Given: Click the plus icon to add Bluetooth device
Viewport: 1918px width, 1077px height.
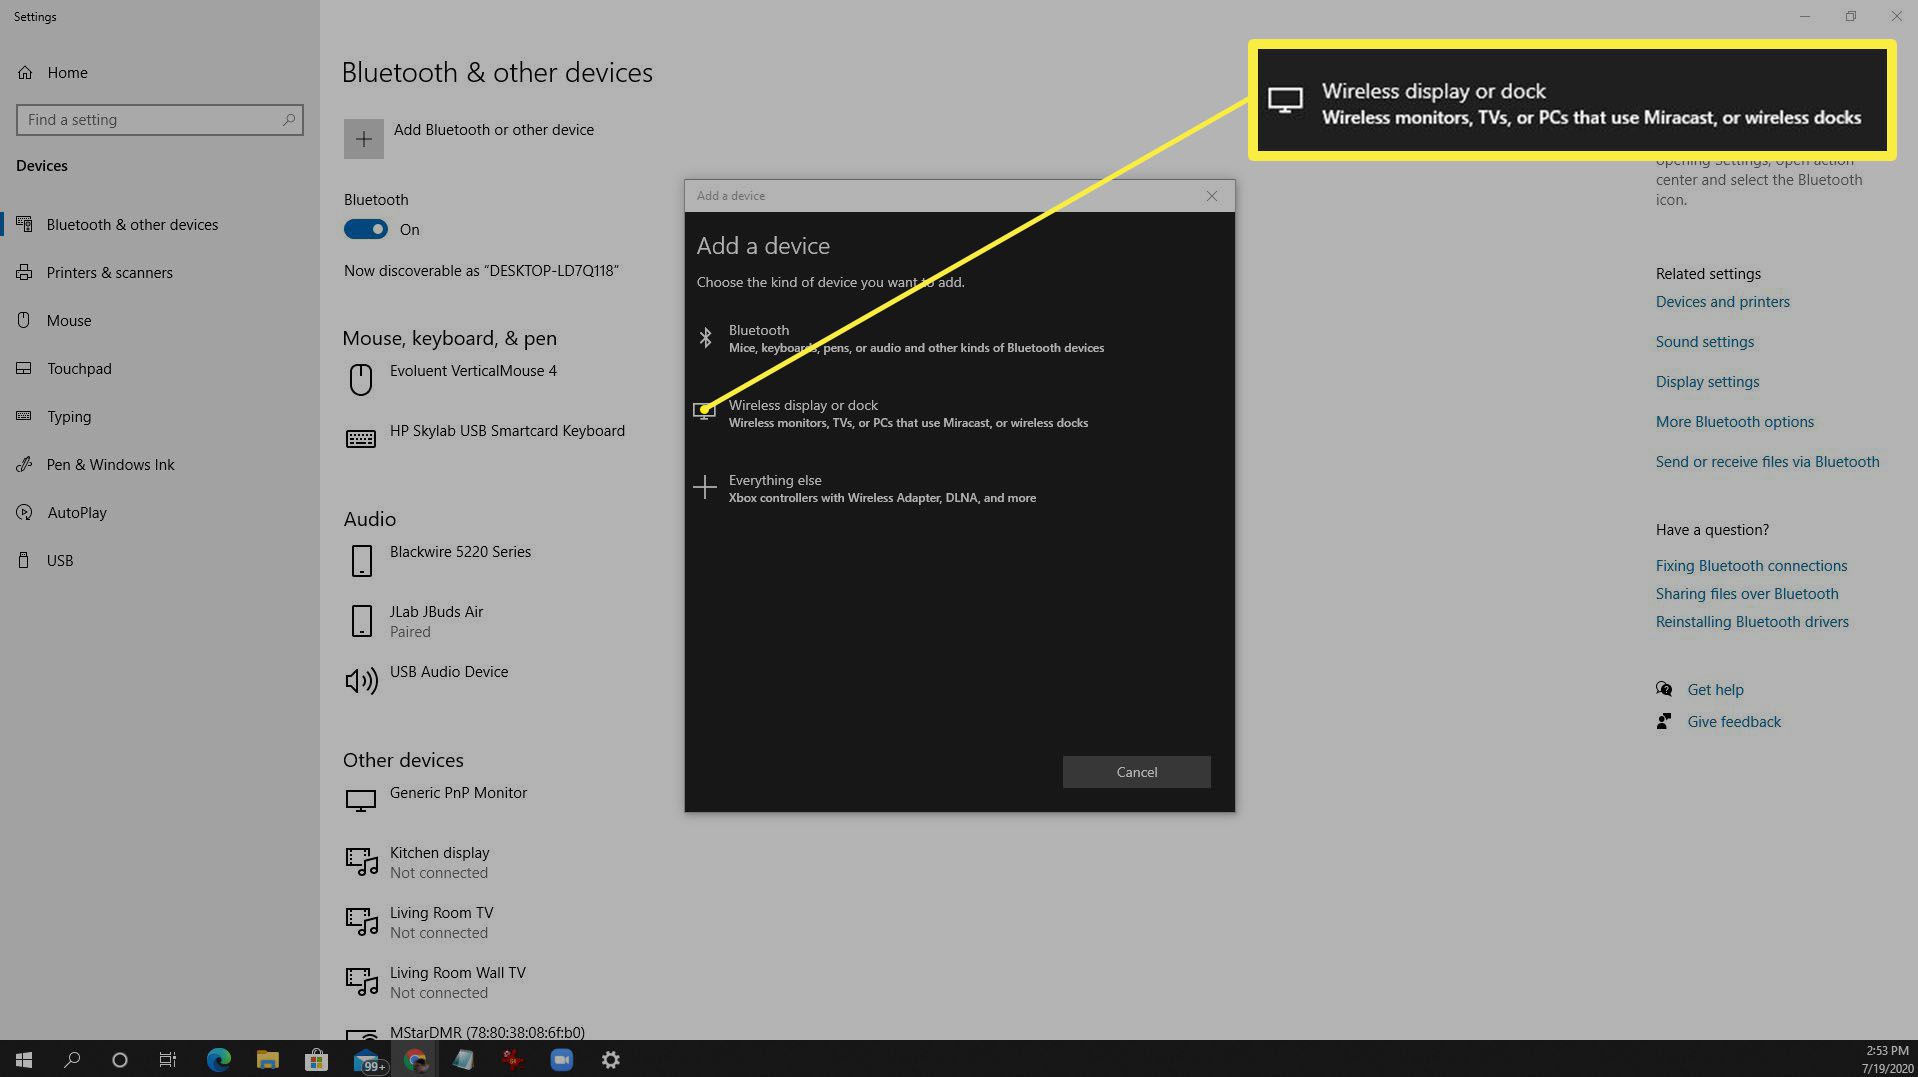Looking at the screenshot, I should pyautogui.click(x=363, y=139).
